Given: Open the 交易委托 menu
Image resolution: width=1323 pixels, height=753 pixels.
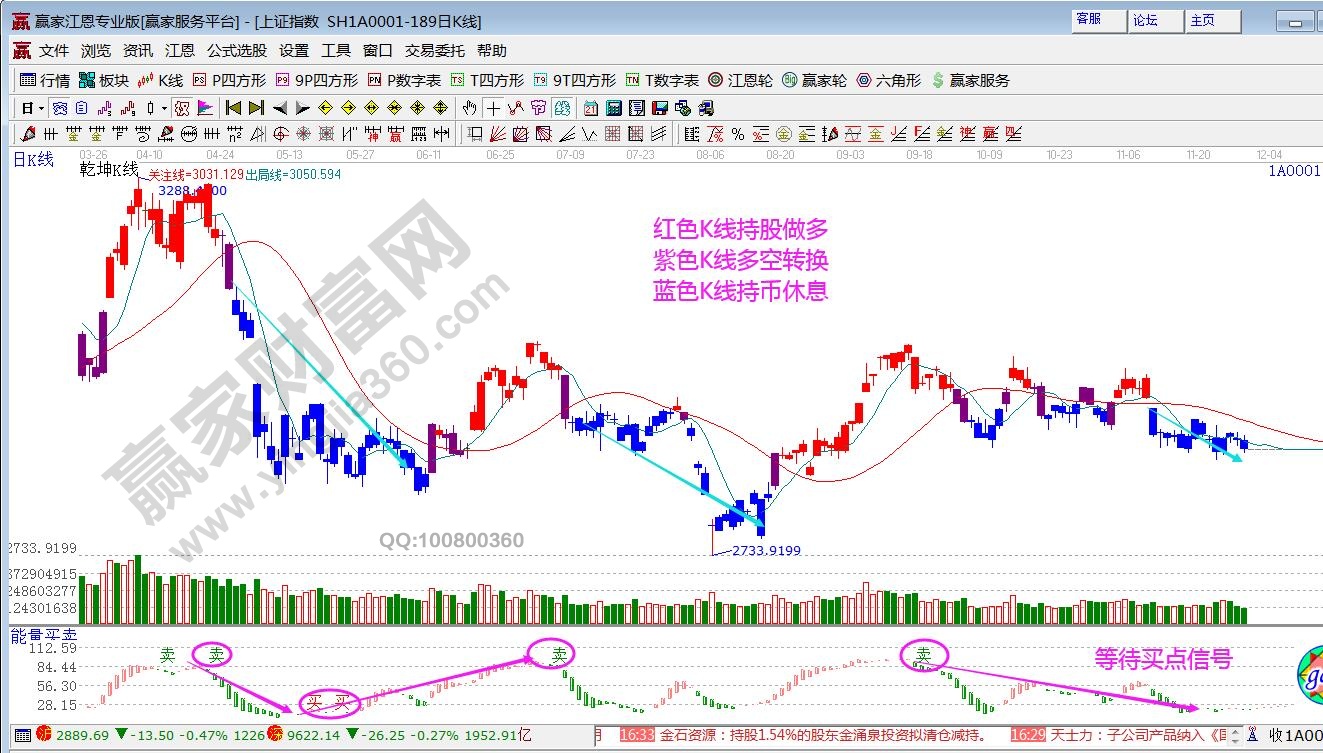Looking at the screenshot, I should (x=434, y=51).
